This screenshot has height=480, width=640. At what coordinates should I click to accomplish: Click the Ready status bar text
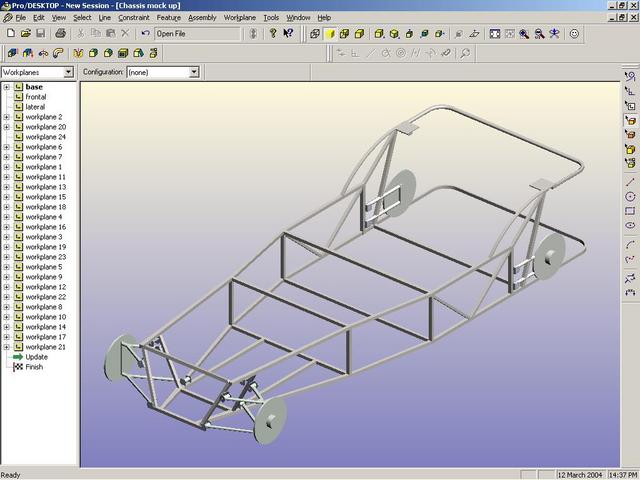coord(10,475)
